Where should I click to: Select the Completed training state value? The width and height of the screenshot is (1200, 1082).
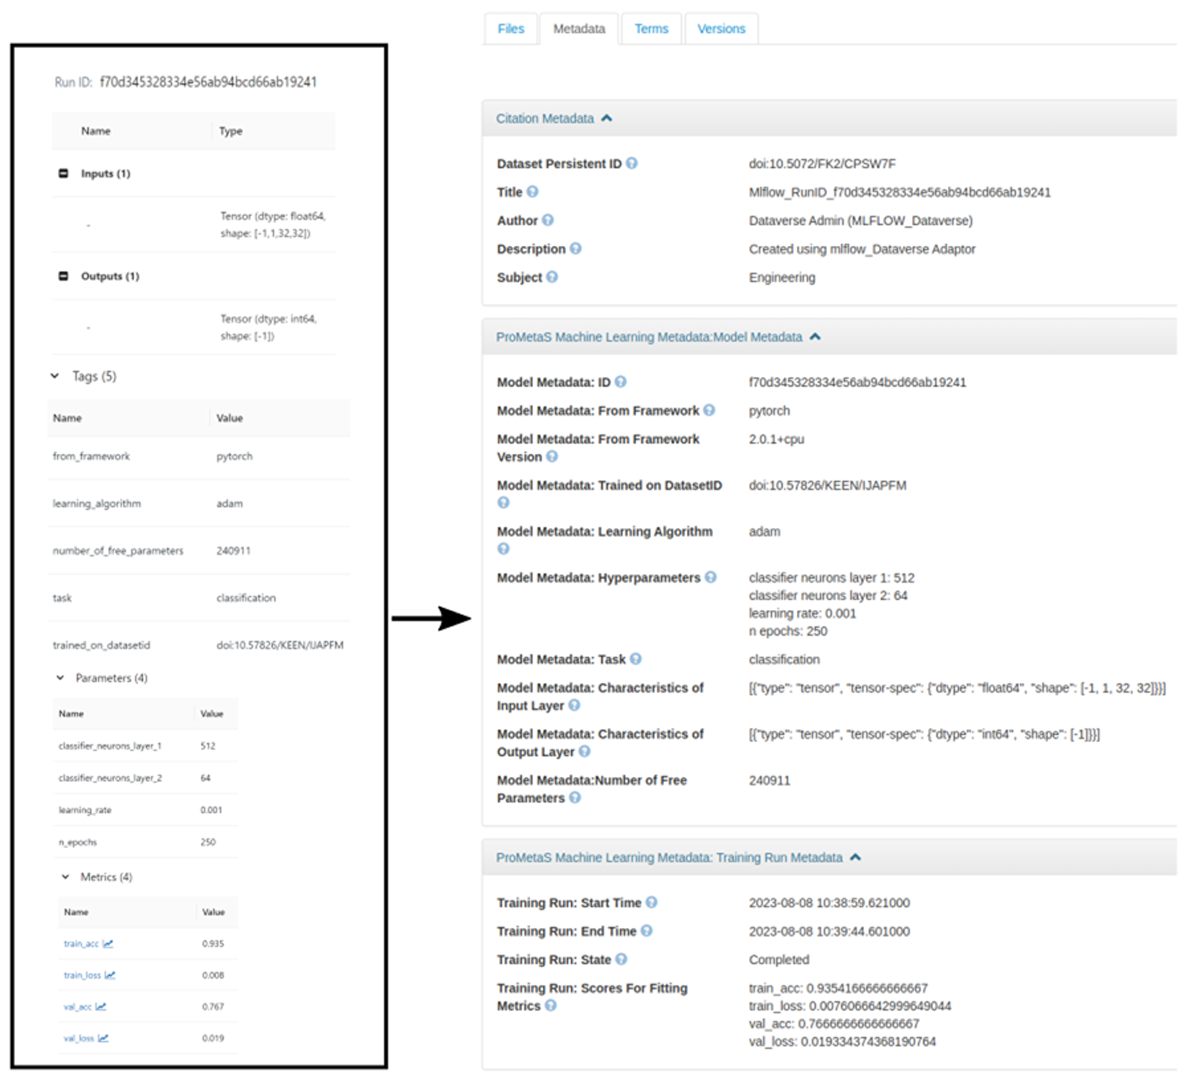click(x=779, y=959)
